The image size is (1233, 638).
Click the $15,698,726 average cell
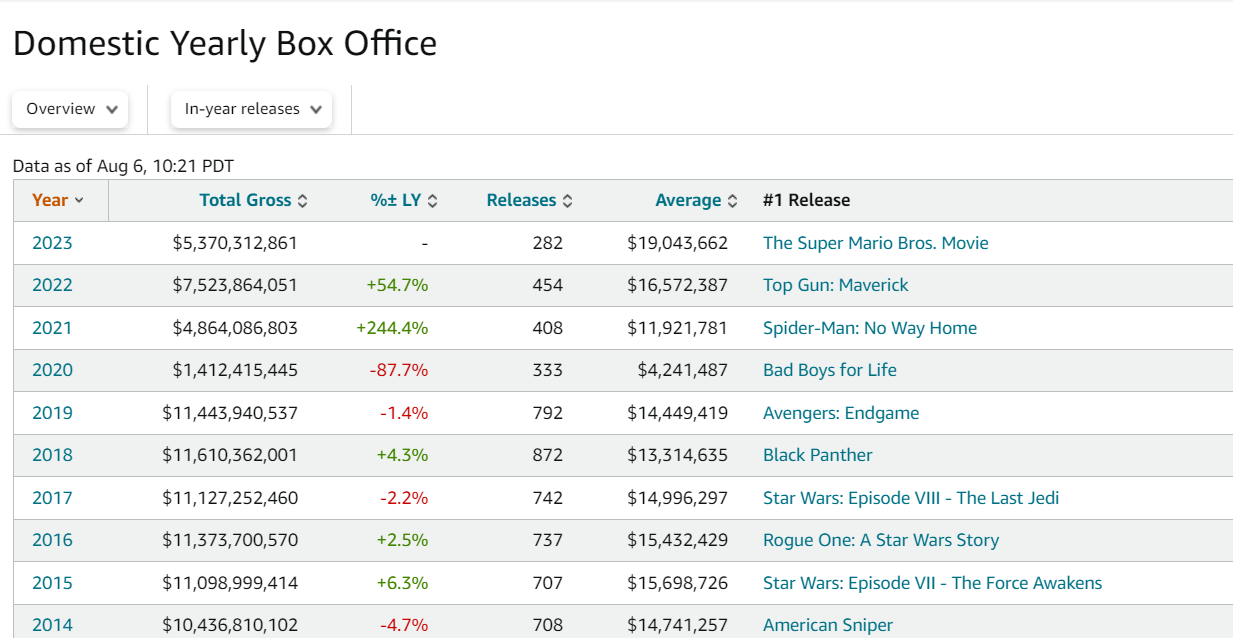(678, 583)
